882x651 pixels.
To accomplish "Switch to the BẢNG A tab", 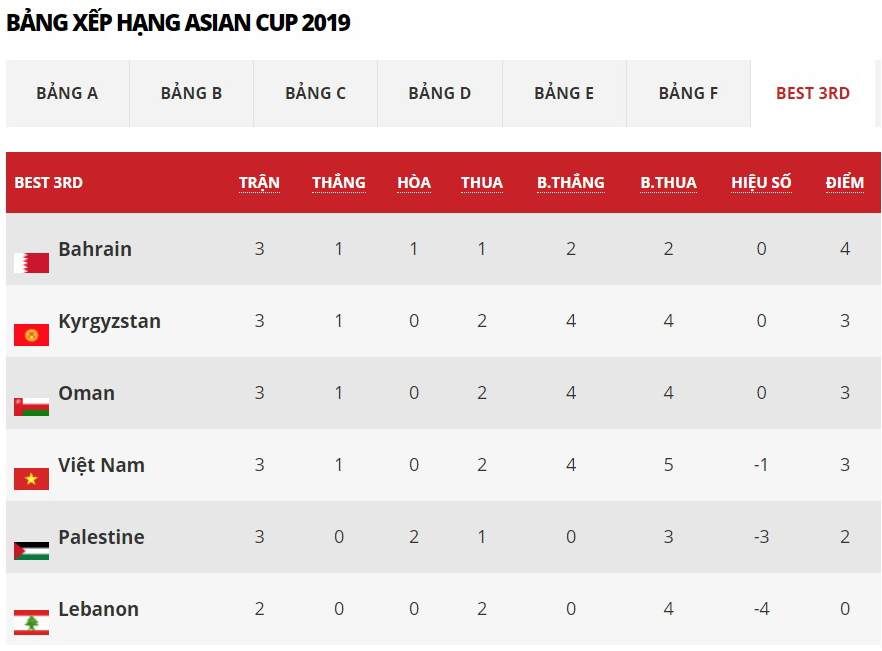I will [68, 93].
